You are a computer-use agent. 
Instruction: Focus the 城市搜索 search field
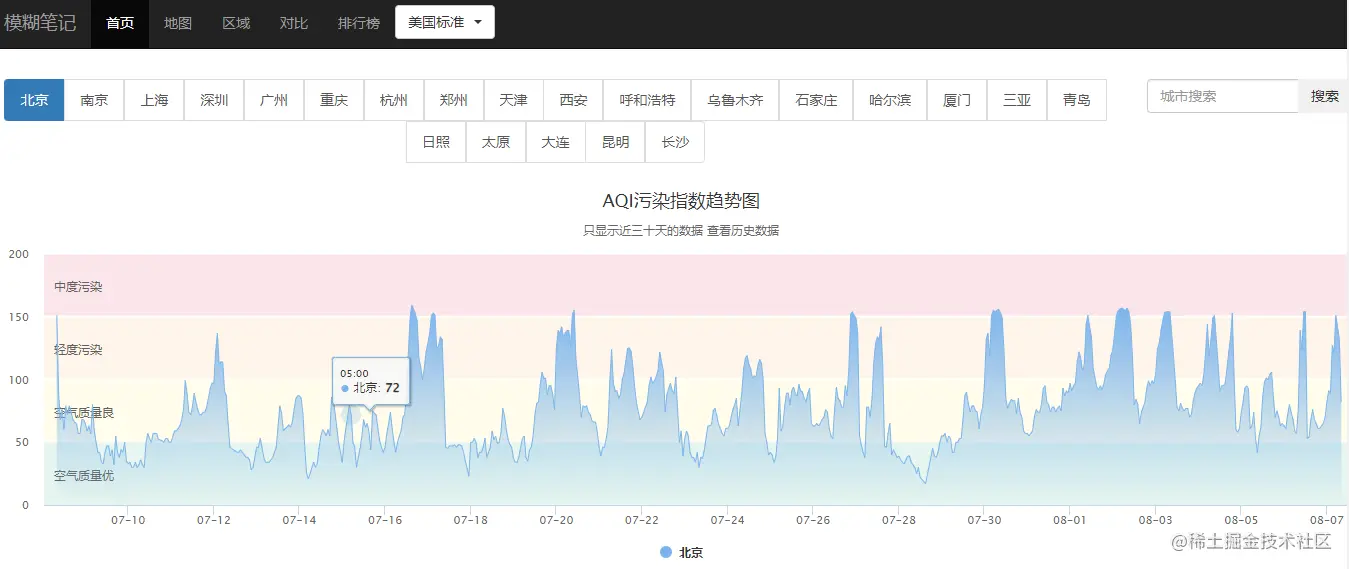pyautogui.click(x=1223, y=96)
